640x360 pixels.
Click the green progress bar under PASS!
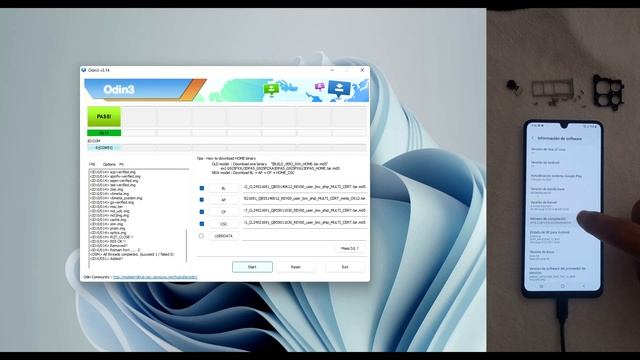[x=104, y=133]
